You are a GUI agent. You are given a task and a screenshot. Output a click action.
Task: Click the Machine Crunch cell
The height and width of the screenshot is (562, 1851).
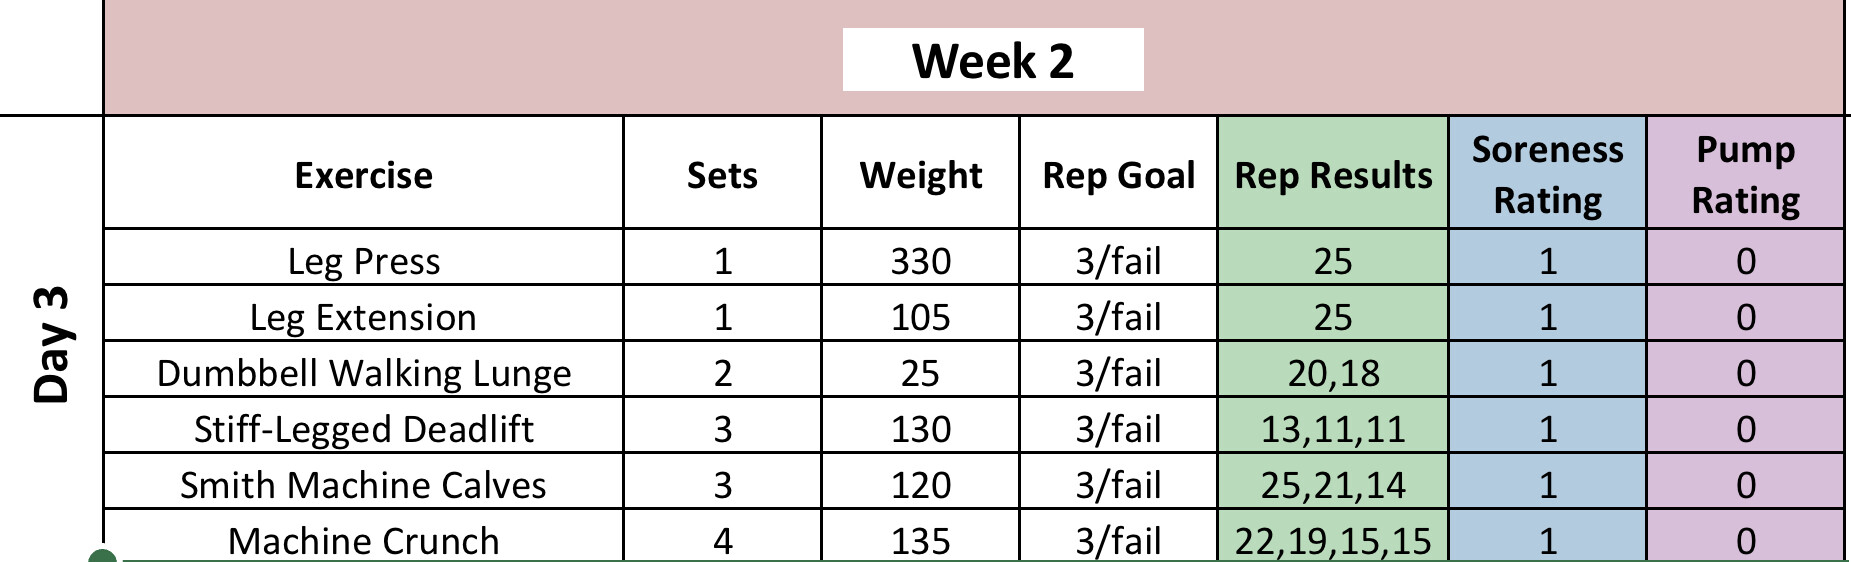pos(363,540)
